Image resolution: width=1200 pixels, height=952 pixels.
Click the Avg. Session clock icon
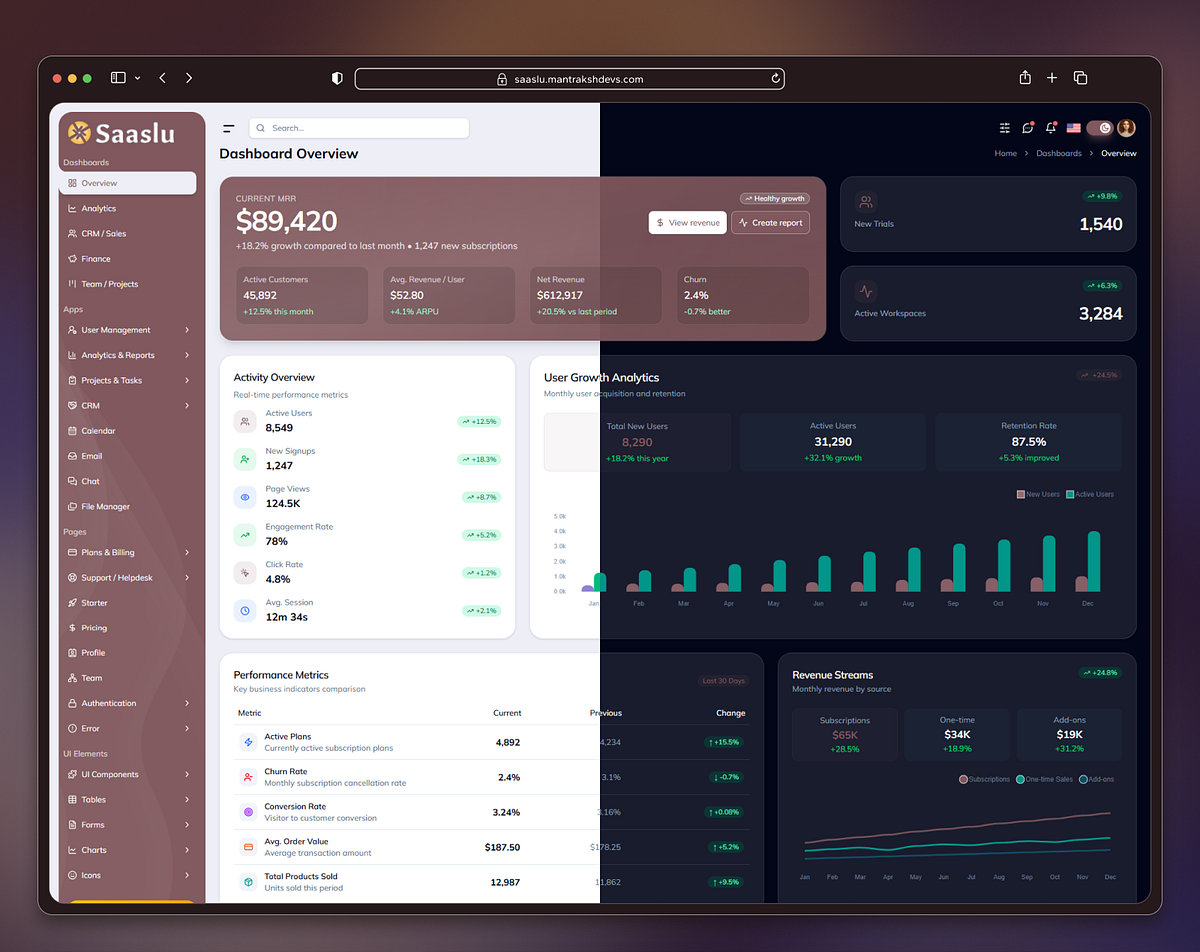(x=245, y=610)
